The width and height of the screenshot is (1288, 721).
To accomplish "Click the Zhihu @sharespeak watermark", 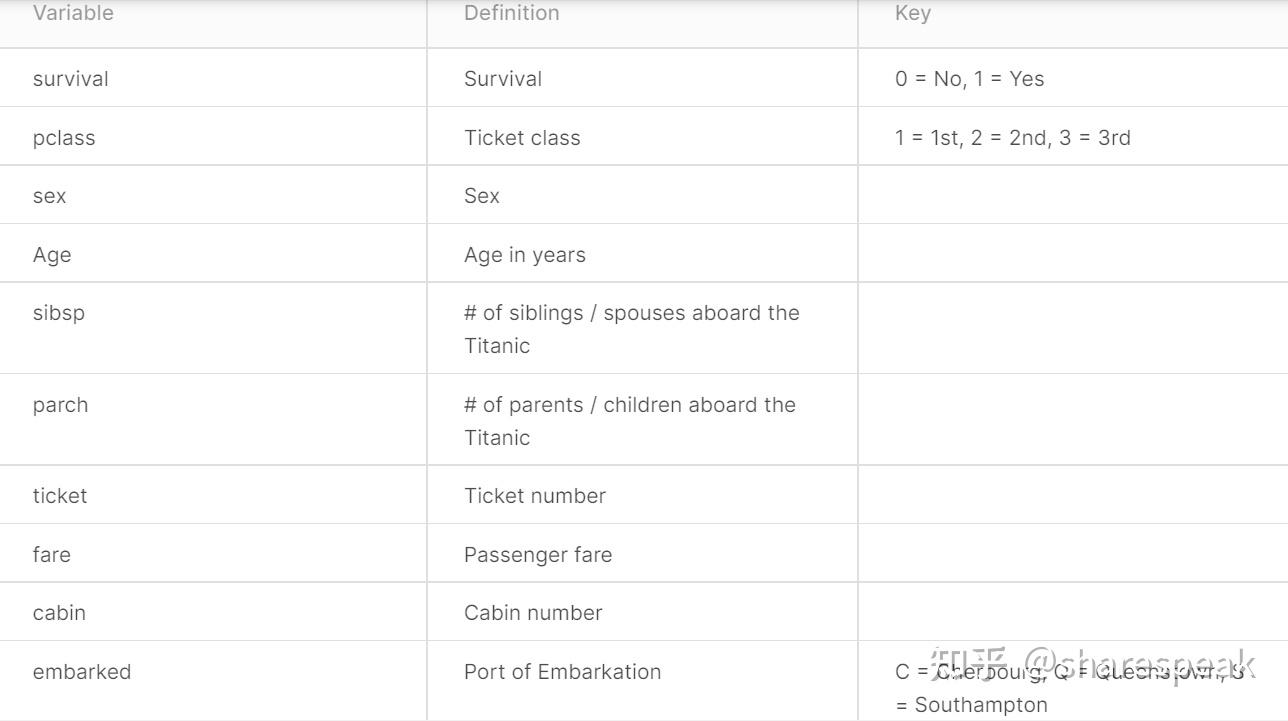I will pyautogui.click(x=1092, y=664).
